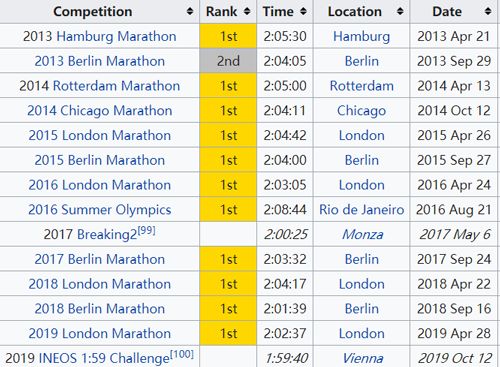Open the Hamburg Marathon link
The image size is (500, 367).
(116, 36)
